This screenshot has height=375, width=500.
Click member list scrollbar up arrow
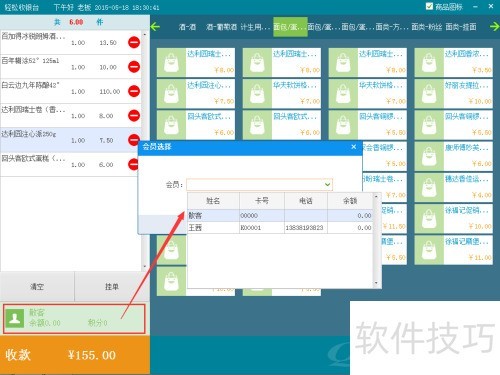coord(376,197)
